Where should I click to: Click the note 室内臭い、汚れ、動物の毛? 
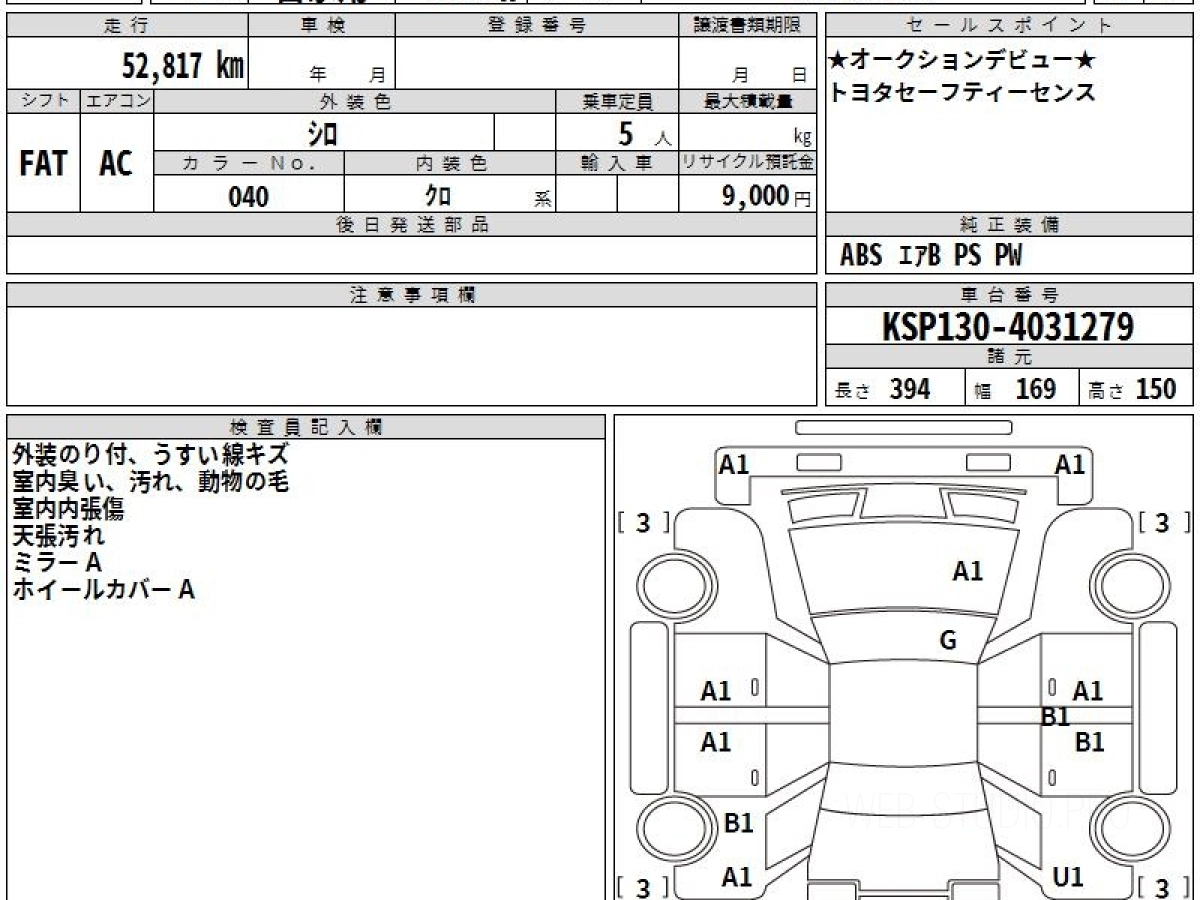pos(150,482)
